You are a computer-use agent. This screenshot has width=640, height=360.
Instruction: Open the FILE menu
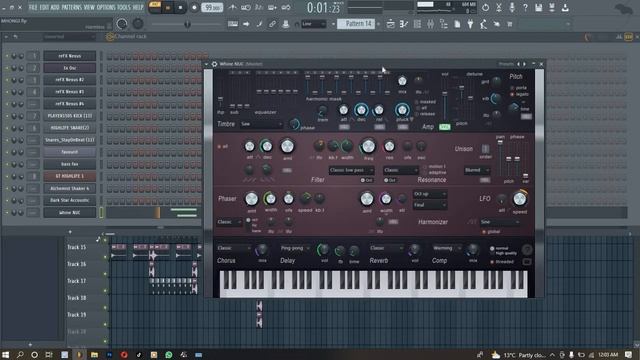coord(33,7)
